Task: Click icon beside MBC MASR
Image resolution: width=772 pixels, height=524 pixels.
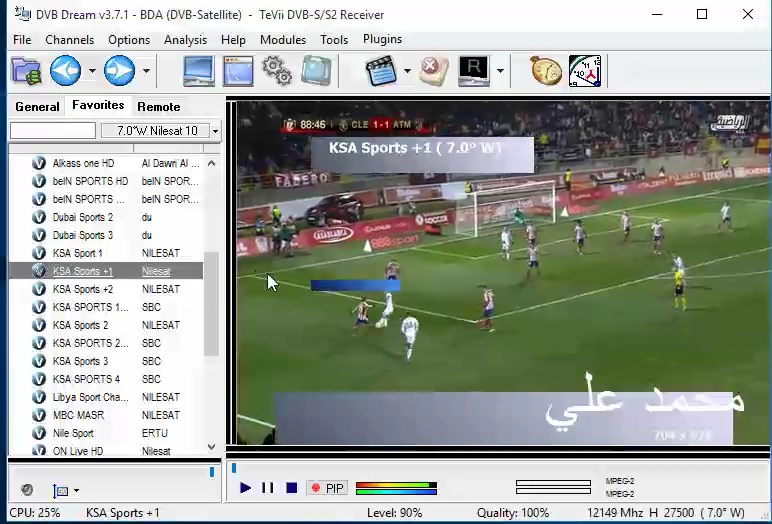Action: [39, 415]
